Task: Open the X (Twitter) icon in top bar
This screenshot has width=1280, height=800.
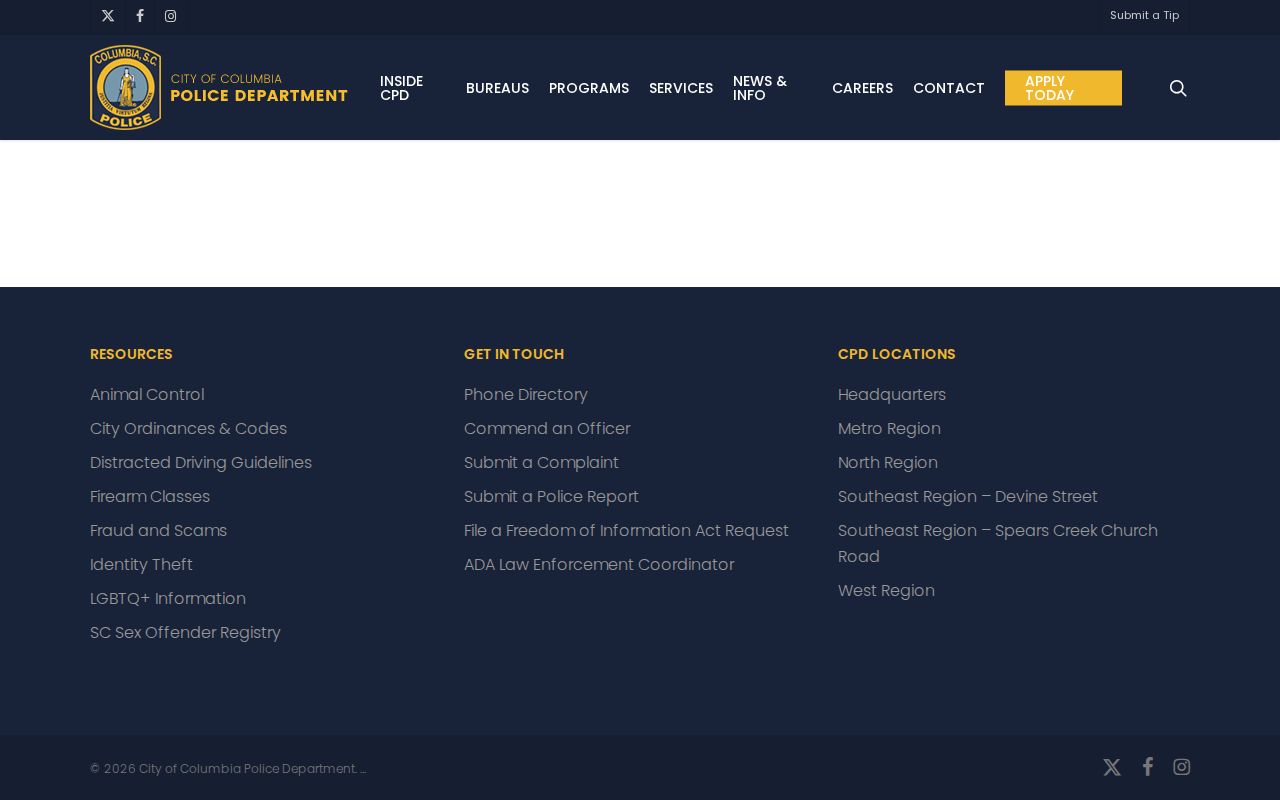Action: pos(108,16)
